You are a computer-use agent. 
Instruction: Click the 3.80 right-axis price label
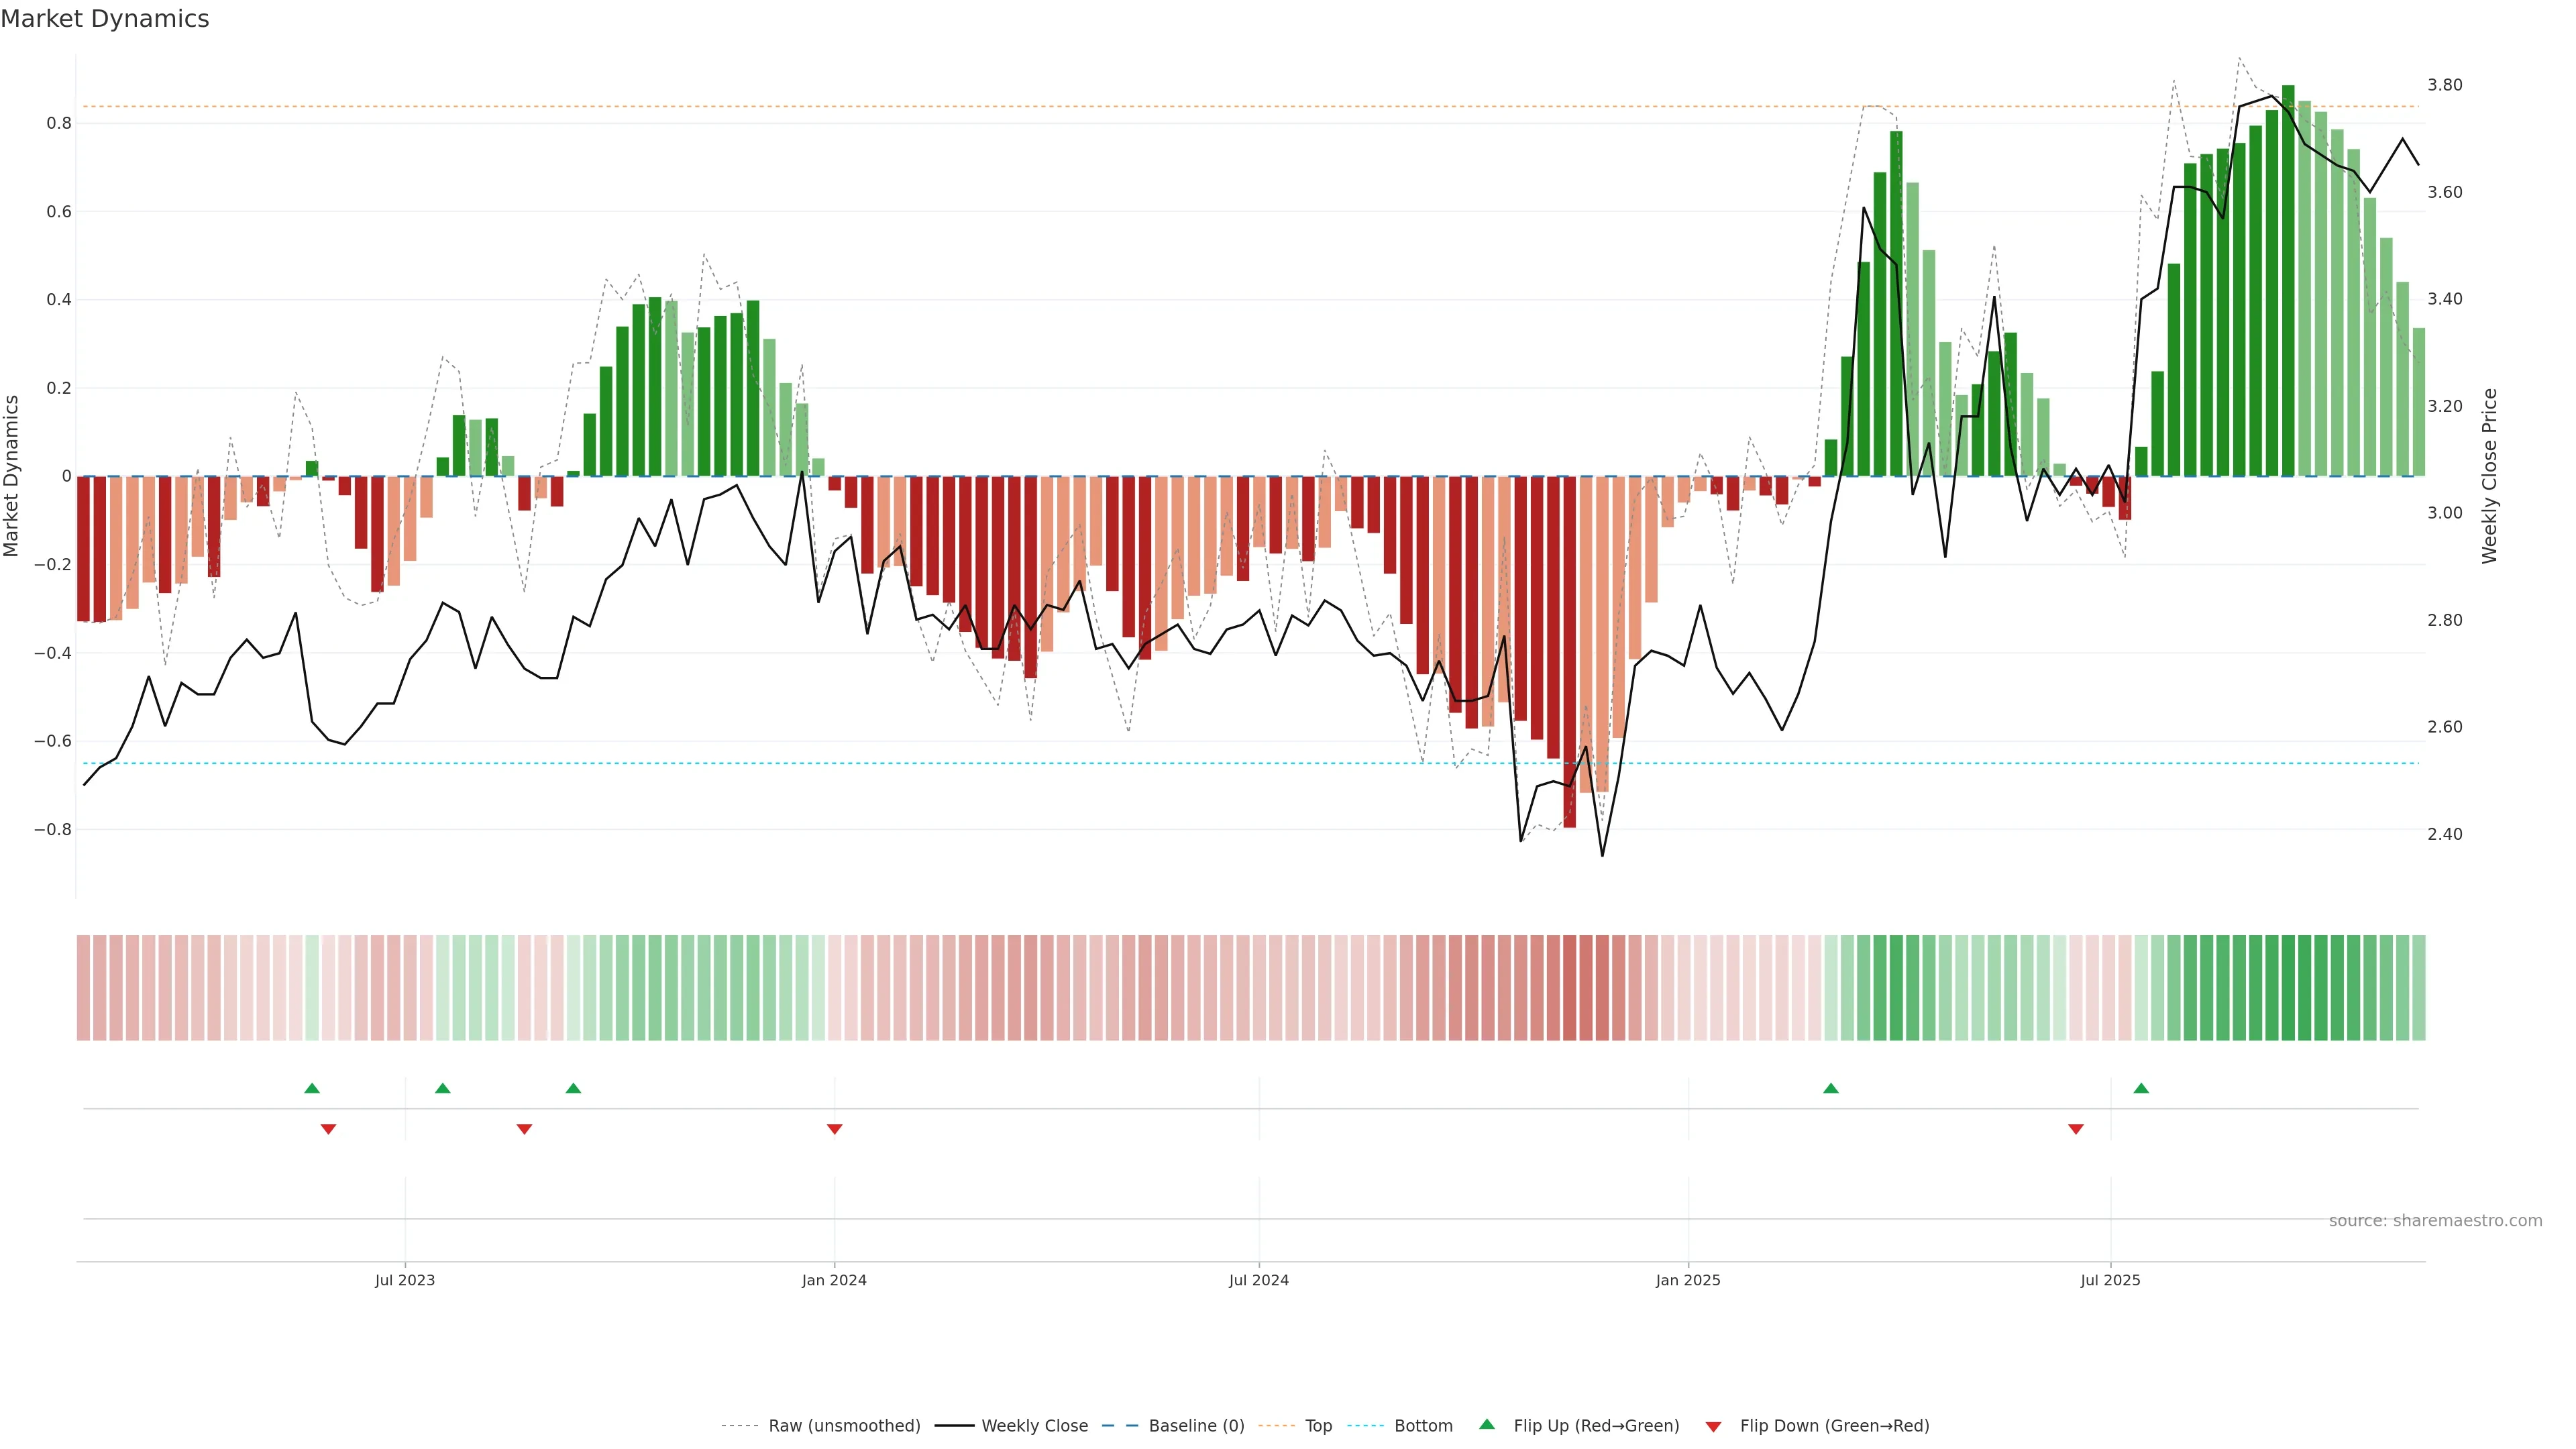[x=2444, y=85]
